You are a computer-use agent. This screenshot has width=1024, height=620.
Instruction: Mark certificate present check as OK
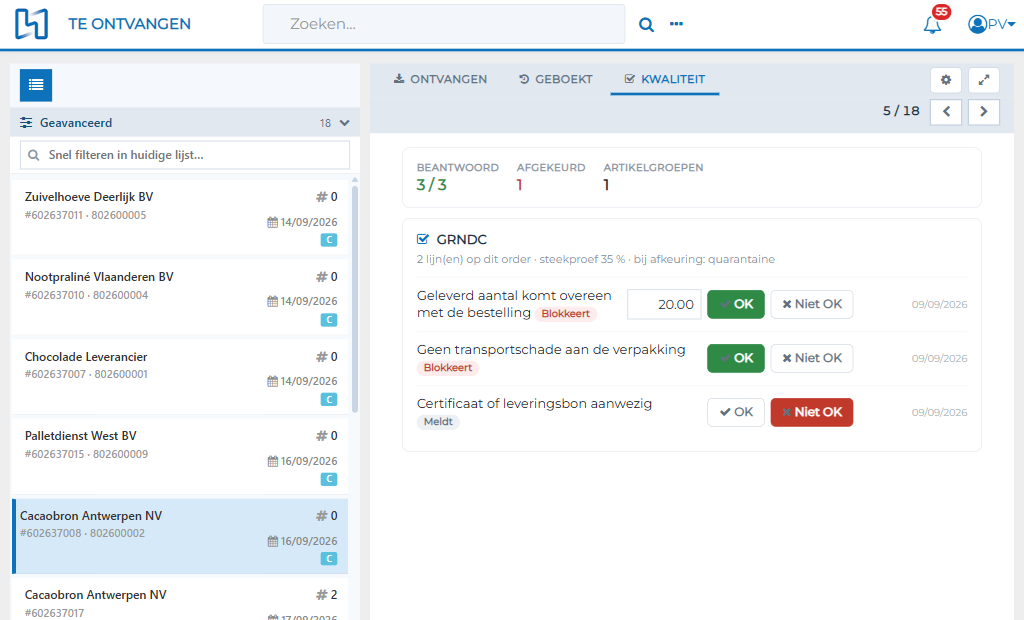click(x=735, y=412)
